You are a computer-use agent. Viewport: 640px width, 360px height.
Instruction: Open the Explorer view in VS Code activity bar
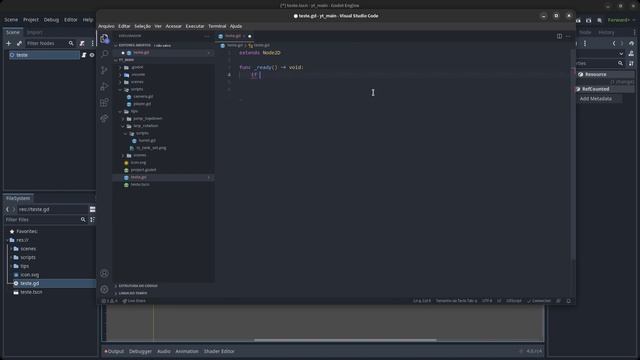click(x=104, y=38)
